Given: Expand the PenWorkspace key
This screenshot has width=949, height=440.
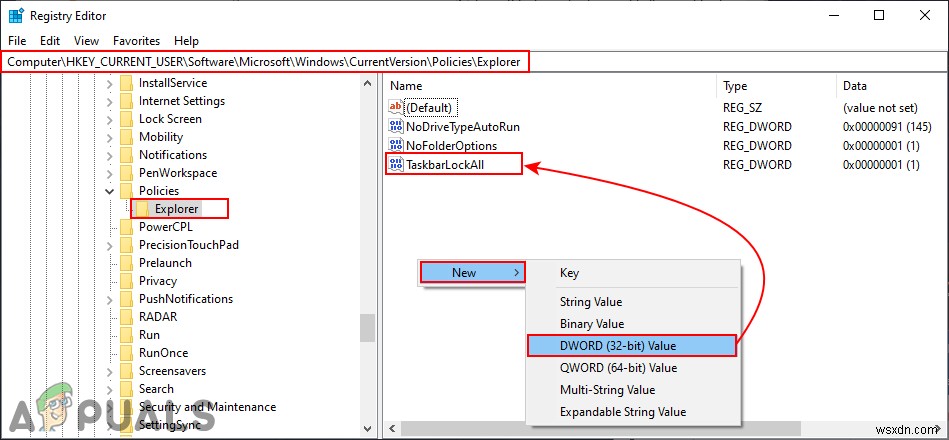Looking at the screenshot, I should 110,174.
